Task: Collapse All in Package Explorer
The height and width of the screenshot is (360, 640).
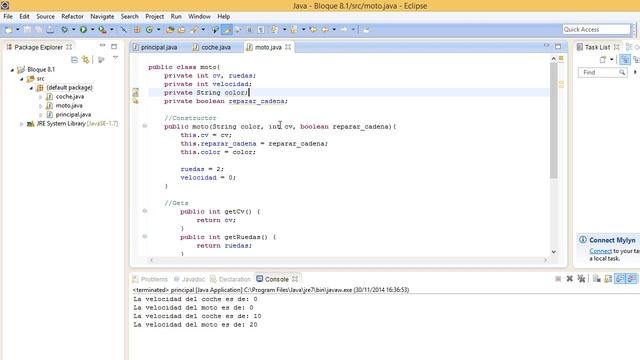Action: [x=74, y=60]
